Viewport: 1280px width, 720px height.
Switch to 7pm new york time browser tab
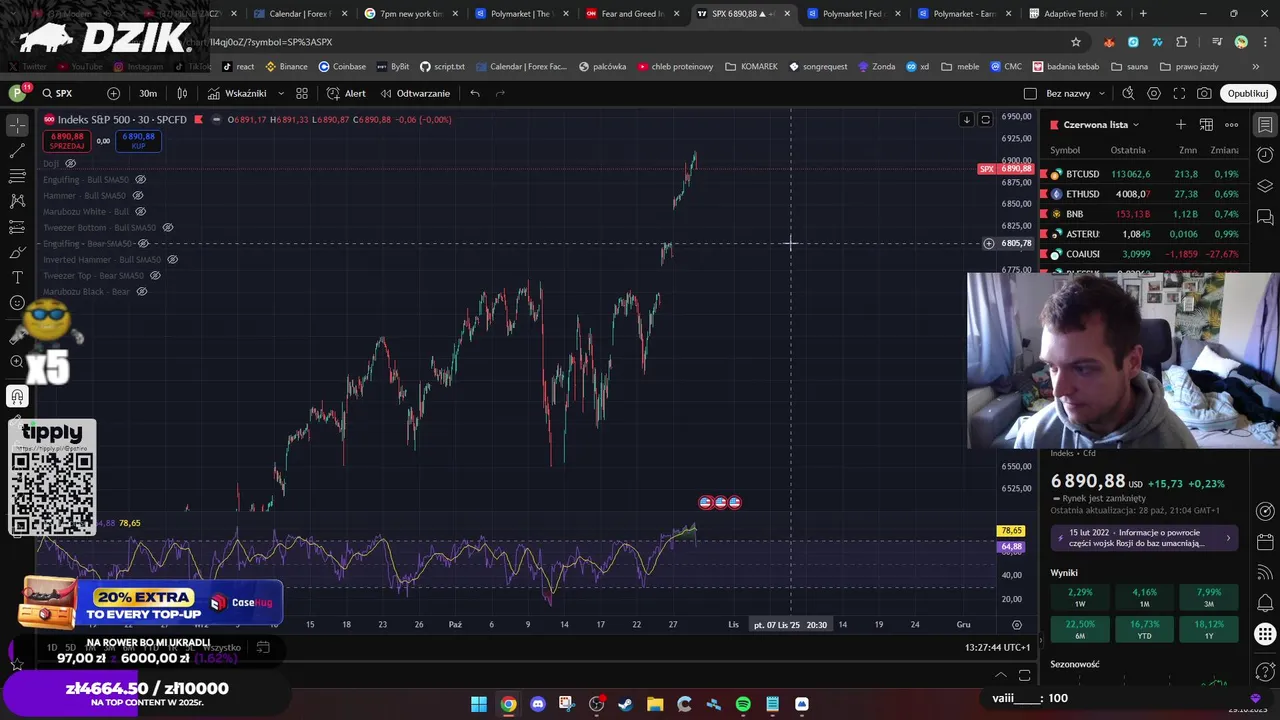pyautogui.click(x=410, y=14)
